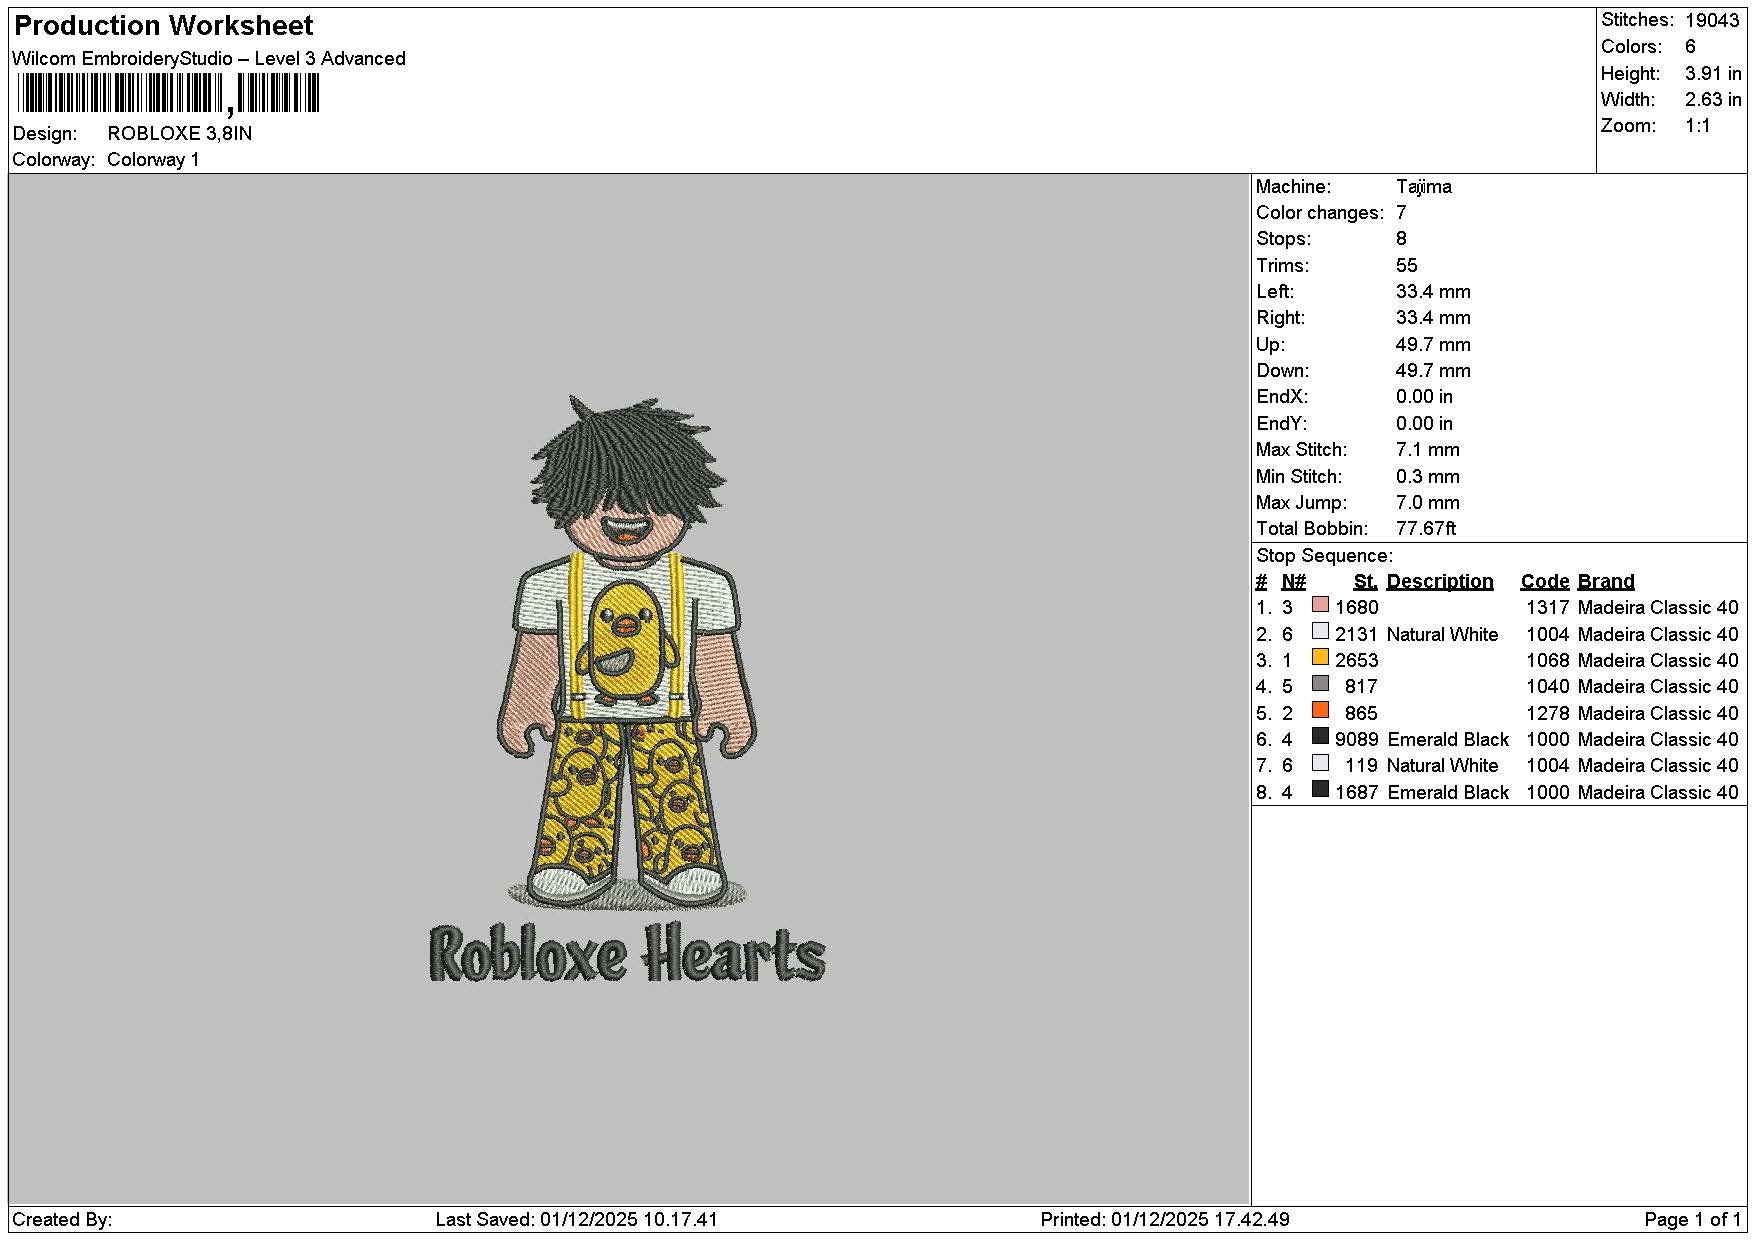Click the barcode under the Wilcom heading
This screenshot has height=1240, width=1755.
pyautogui.click(x=168, y=95)
